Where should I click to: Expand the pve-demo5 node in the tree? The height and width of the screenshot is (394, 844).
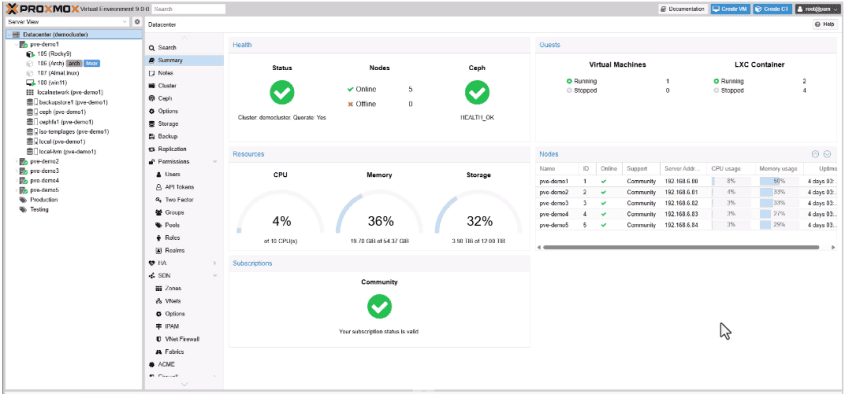coord(16,191)
